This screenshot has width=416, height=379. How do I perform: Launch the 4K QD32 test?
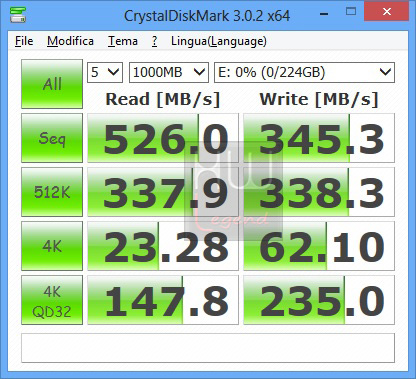pyautogui.click(x=52, y=300)
